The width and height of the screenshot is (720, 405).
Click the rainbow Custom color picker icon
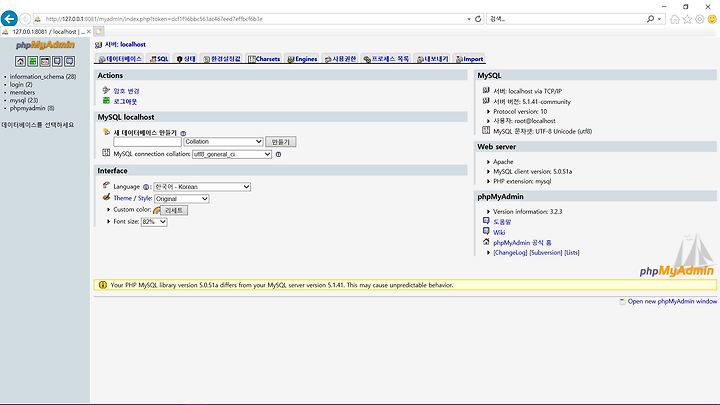[157, 210]
